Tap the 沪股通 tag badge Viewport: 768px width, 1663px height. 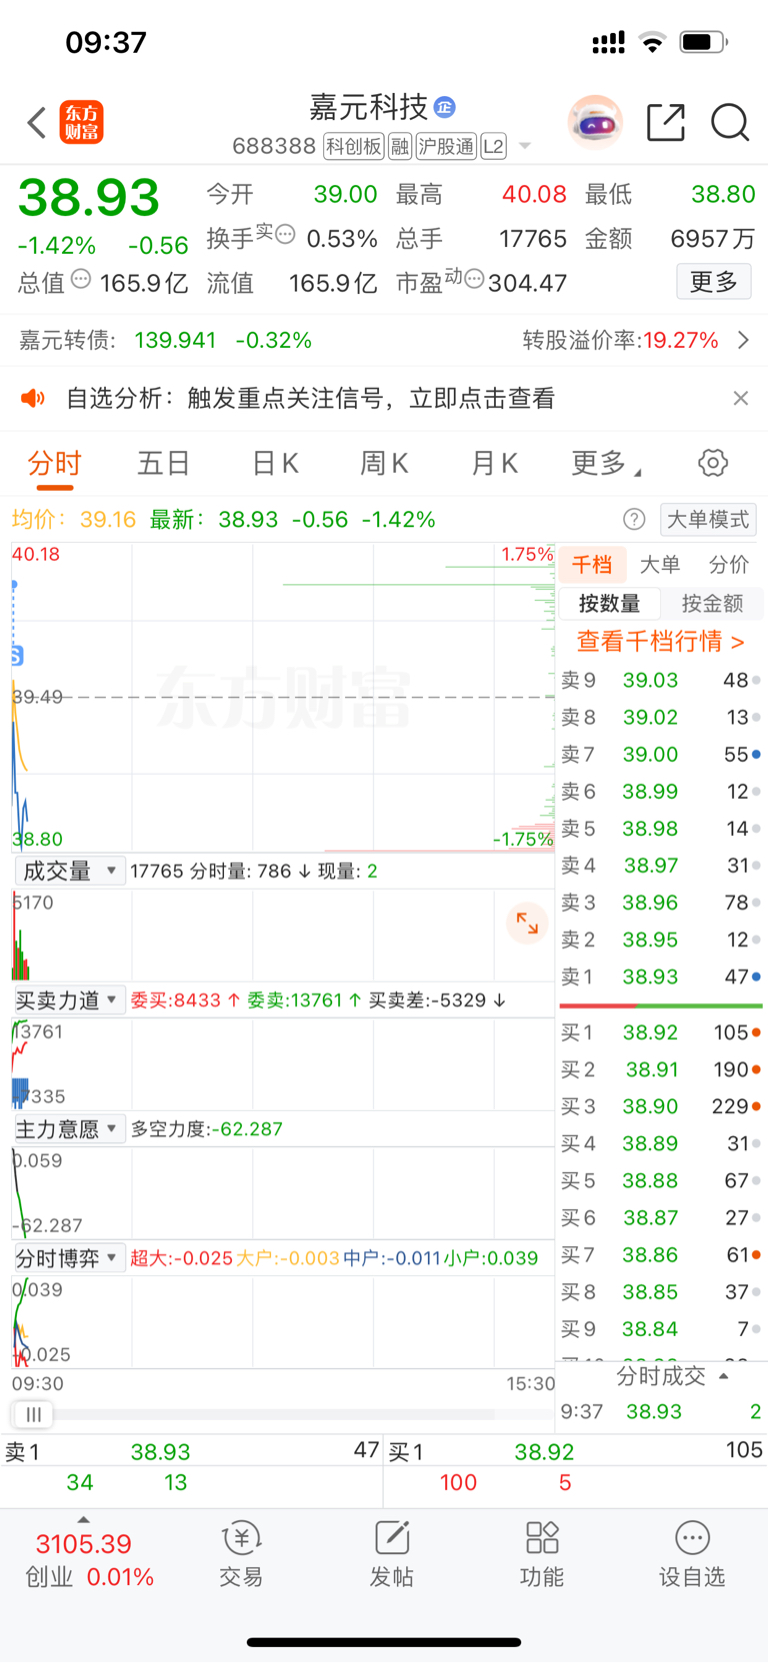pos(446,147)
